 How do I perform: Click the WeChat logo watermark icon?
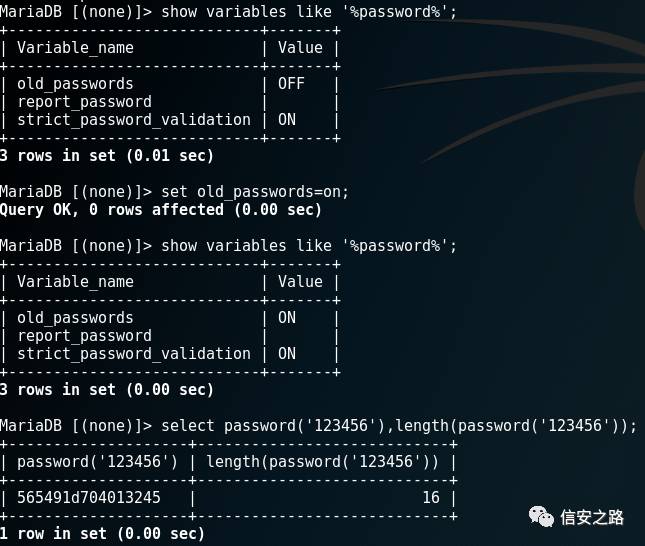pos(541,517)
